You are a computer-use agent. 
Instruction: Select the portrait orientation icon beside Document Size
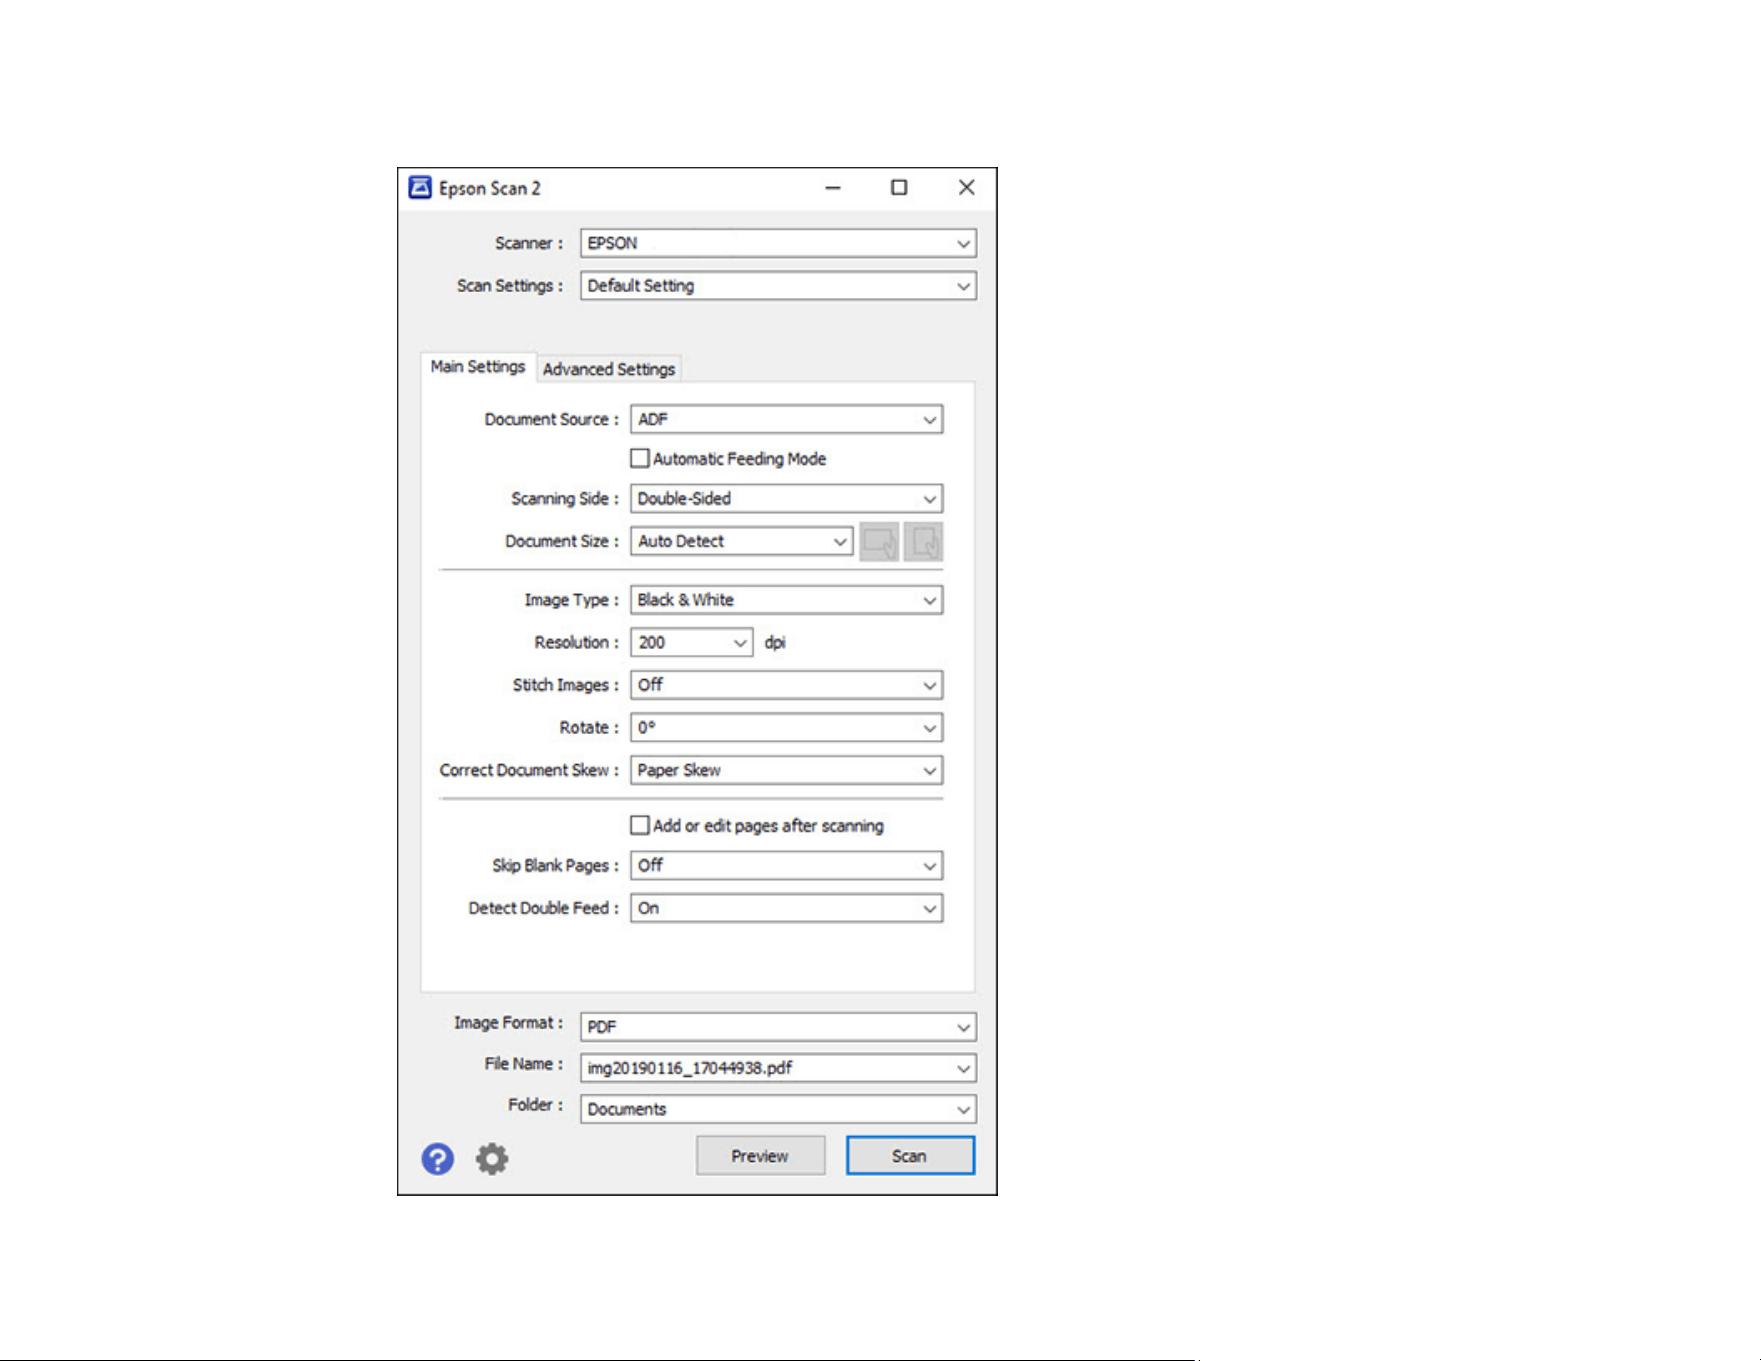(x=923, y=542)
